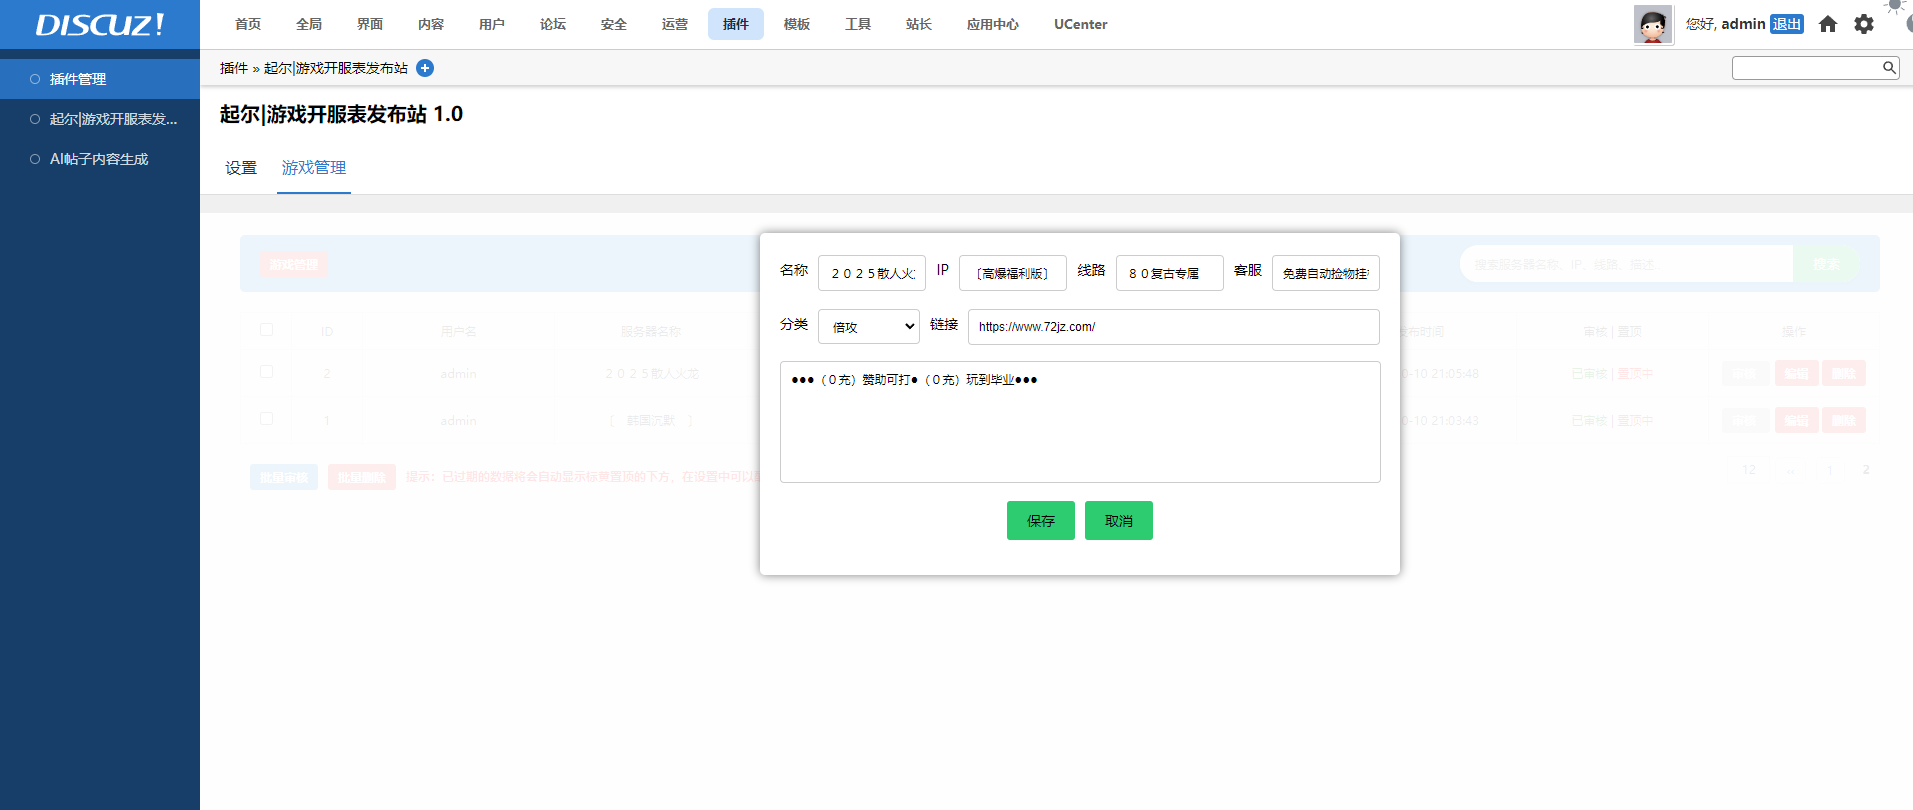This screenshot has width=1913, height=810.
Task: Open the 运营 top menu
Action: [675, 24]
